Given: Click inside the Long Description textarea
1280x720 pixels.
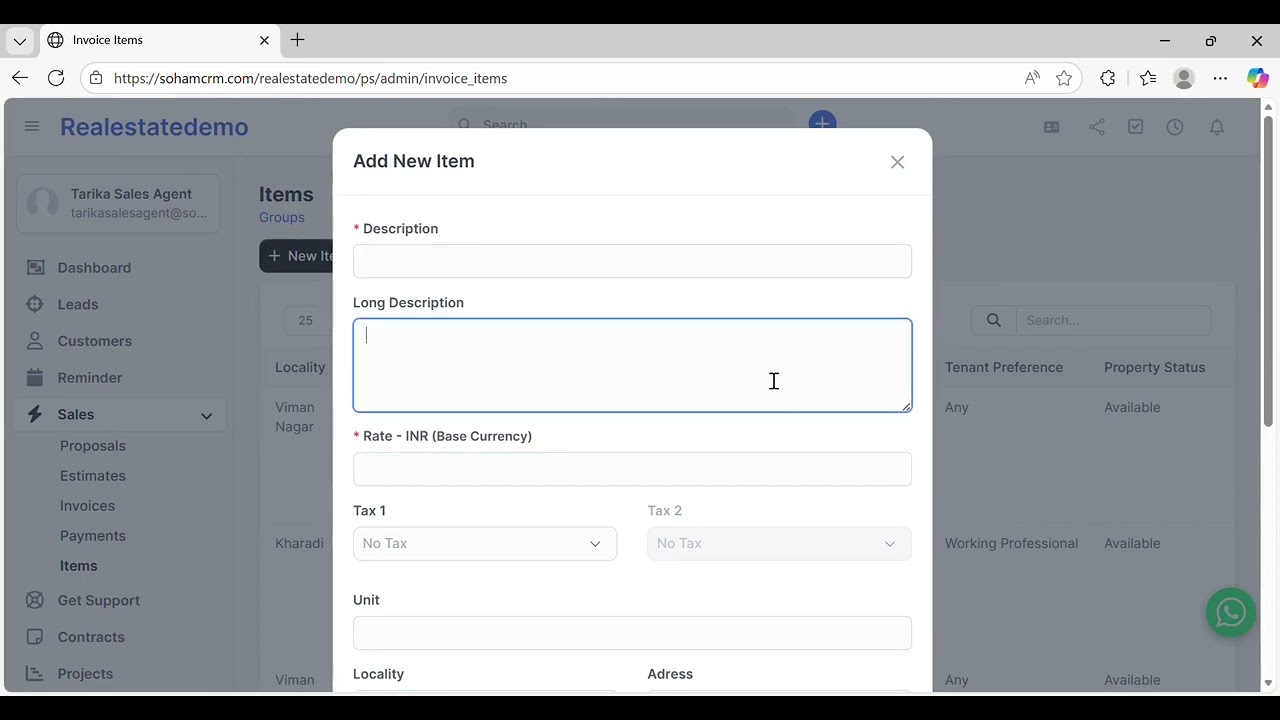Looking at the screenshot, I should 632,365.
